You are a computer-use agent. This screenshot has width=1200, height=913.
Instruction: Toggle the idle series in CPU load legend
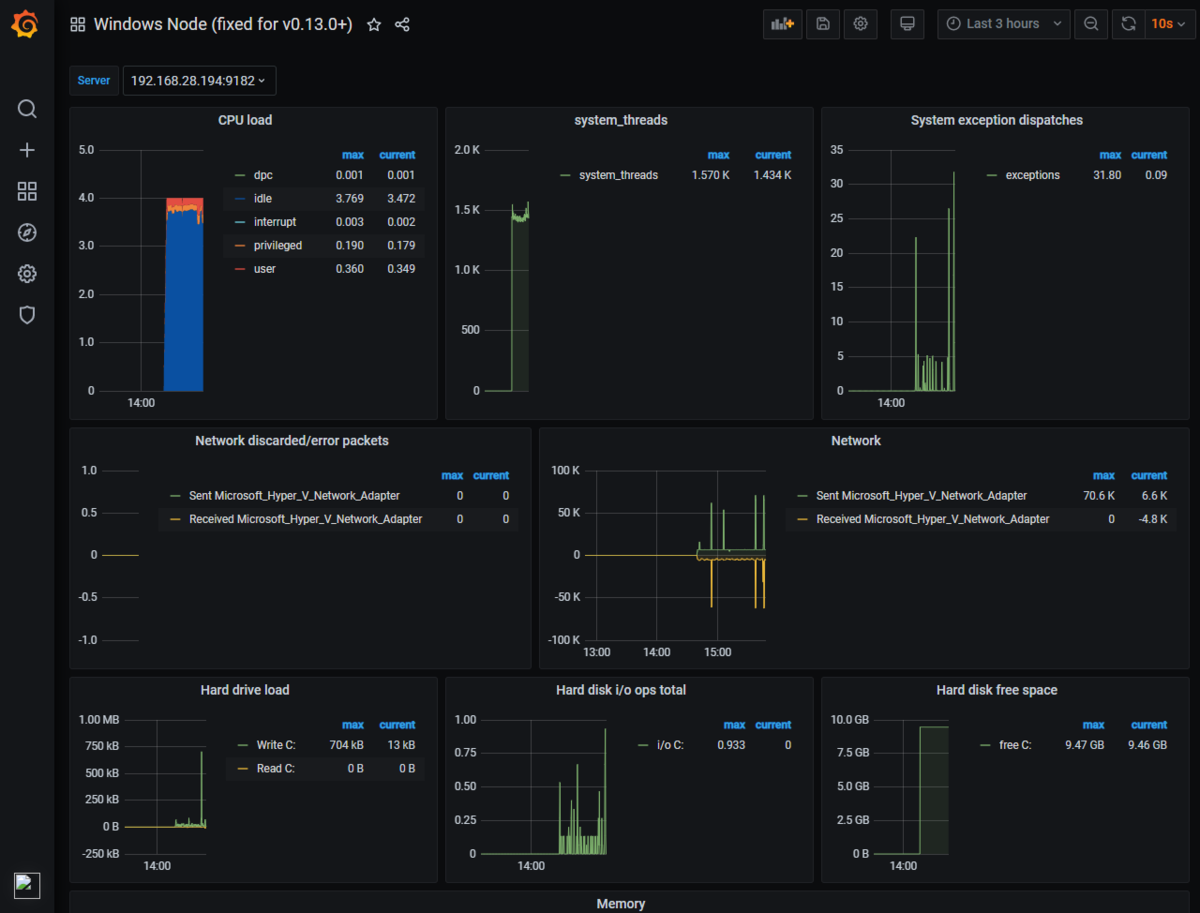coord(263,199)
